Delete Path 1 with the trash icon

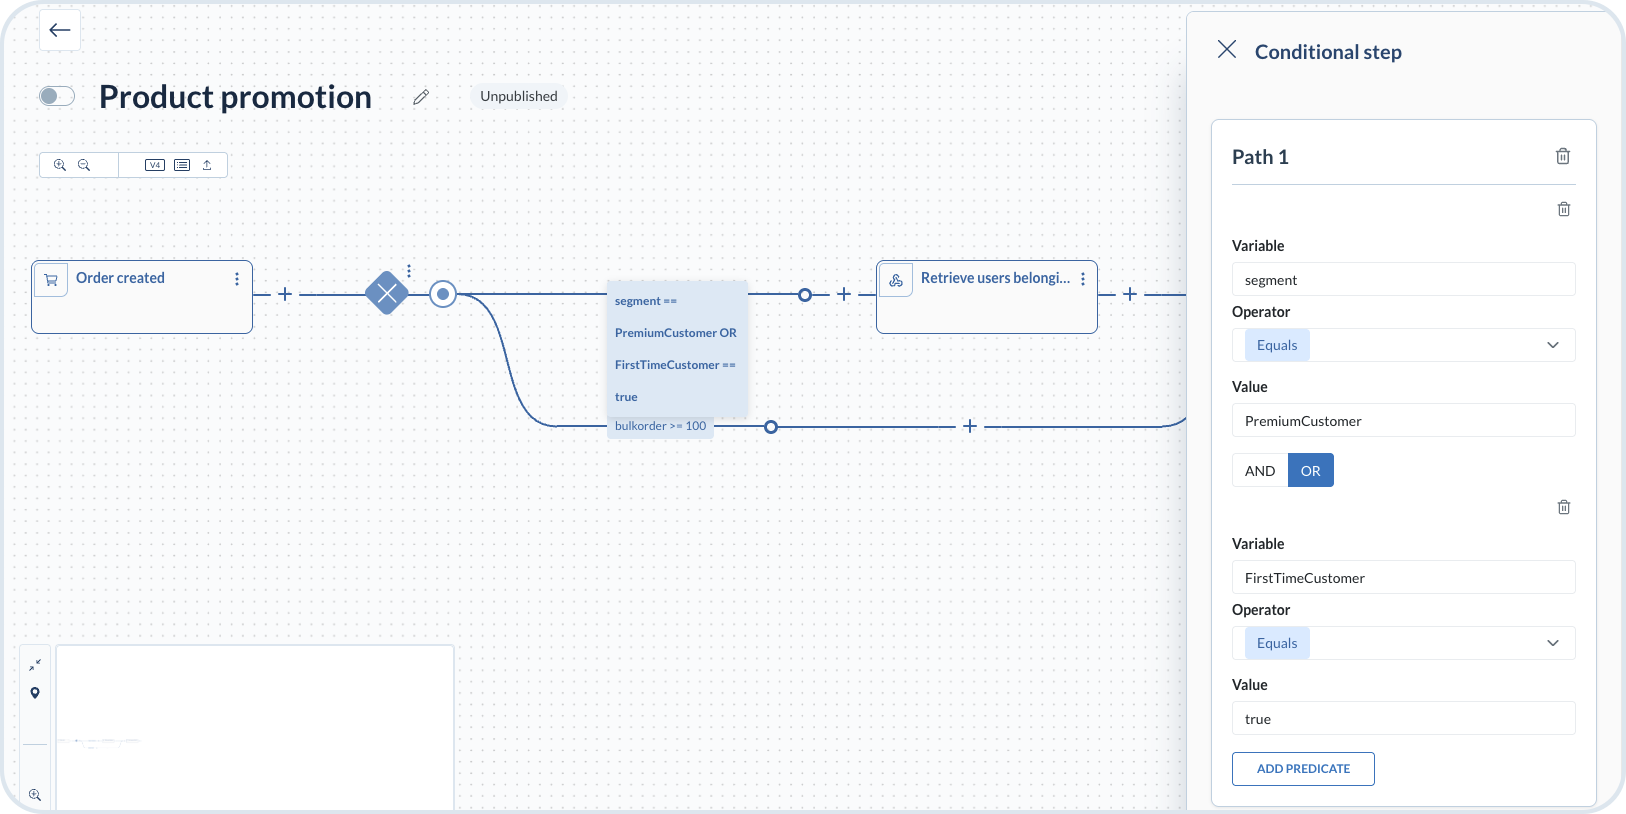(1562, 156)
